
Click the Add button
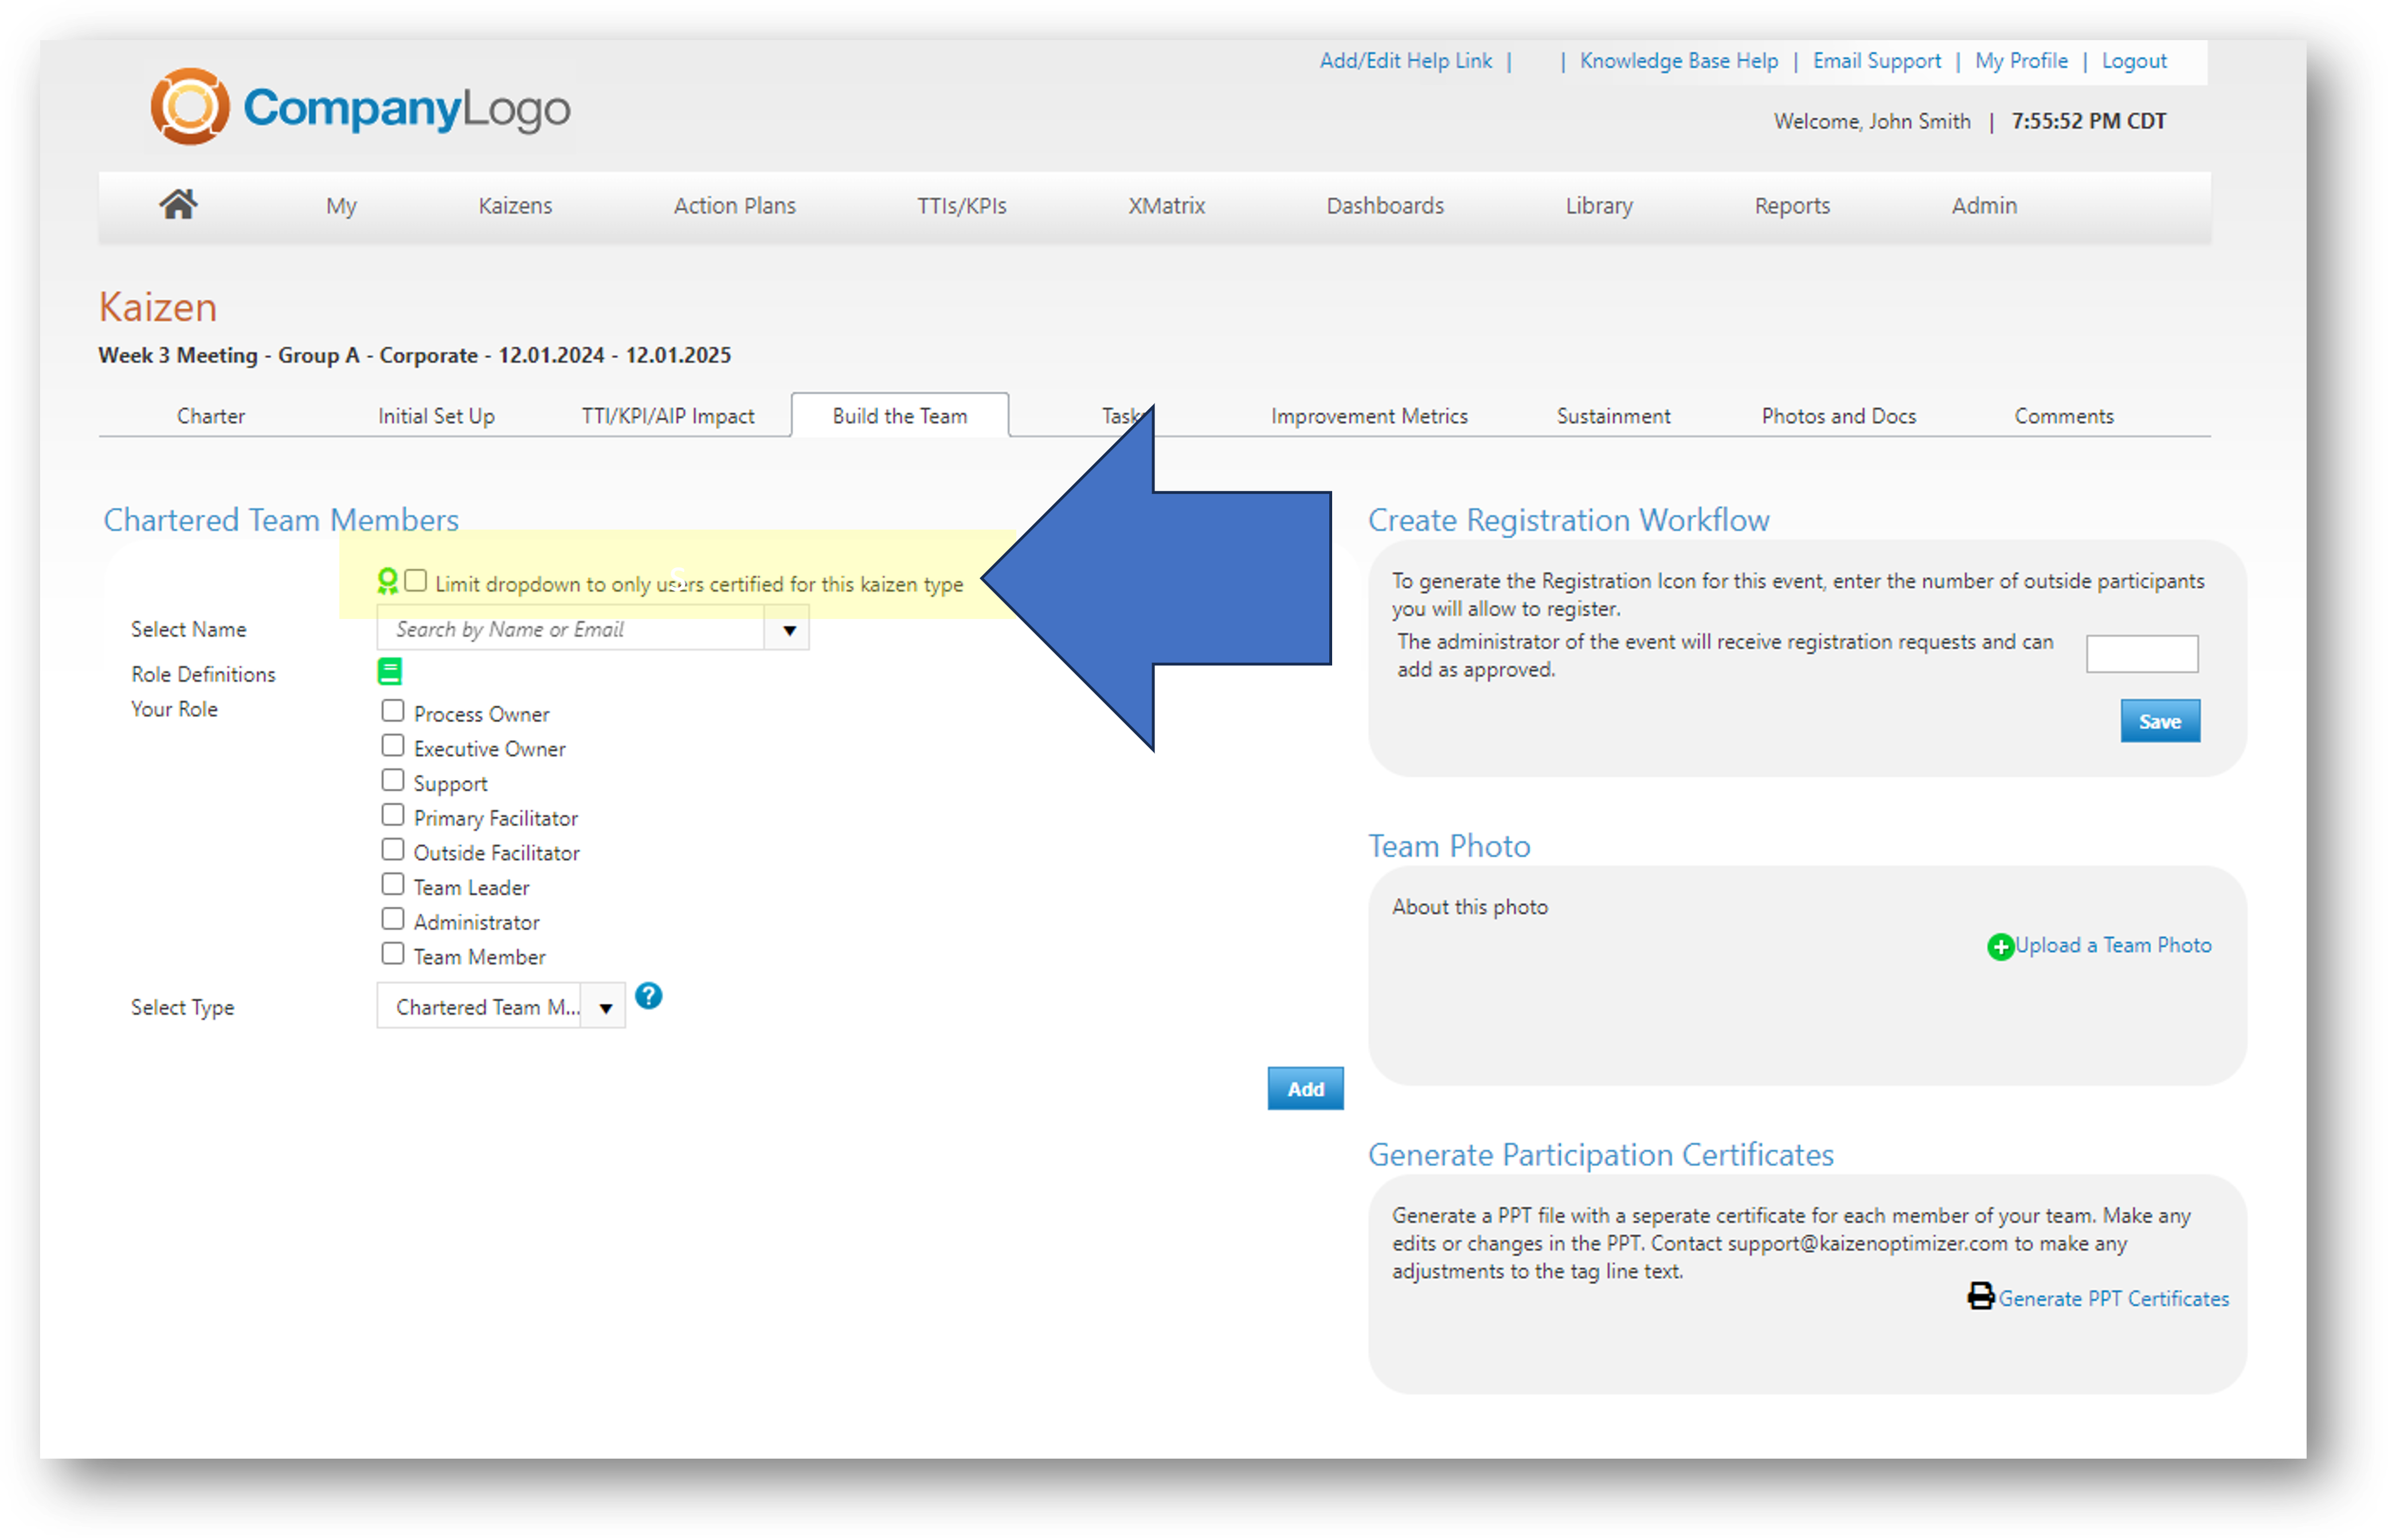(x=1305, y=1089)
